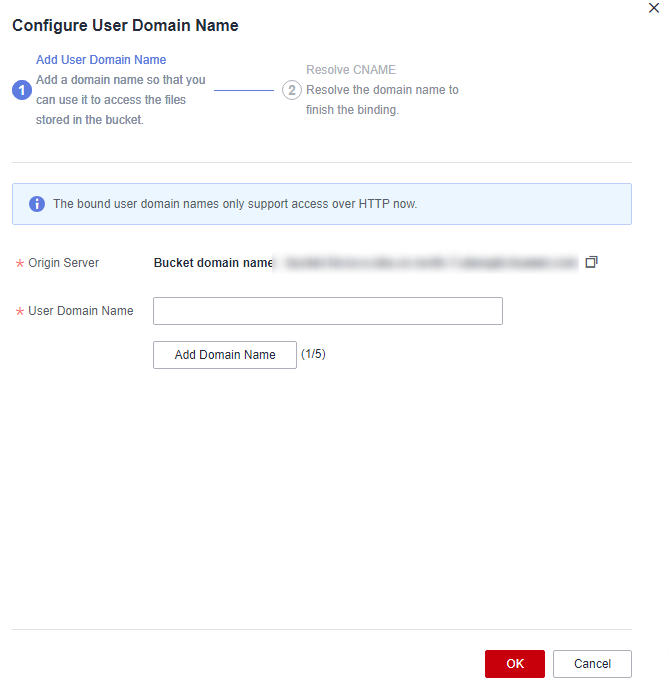This screenshot has width=668, height=687.
Task: Cancel the domain configuration
Action: pos(592,664)
